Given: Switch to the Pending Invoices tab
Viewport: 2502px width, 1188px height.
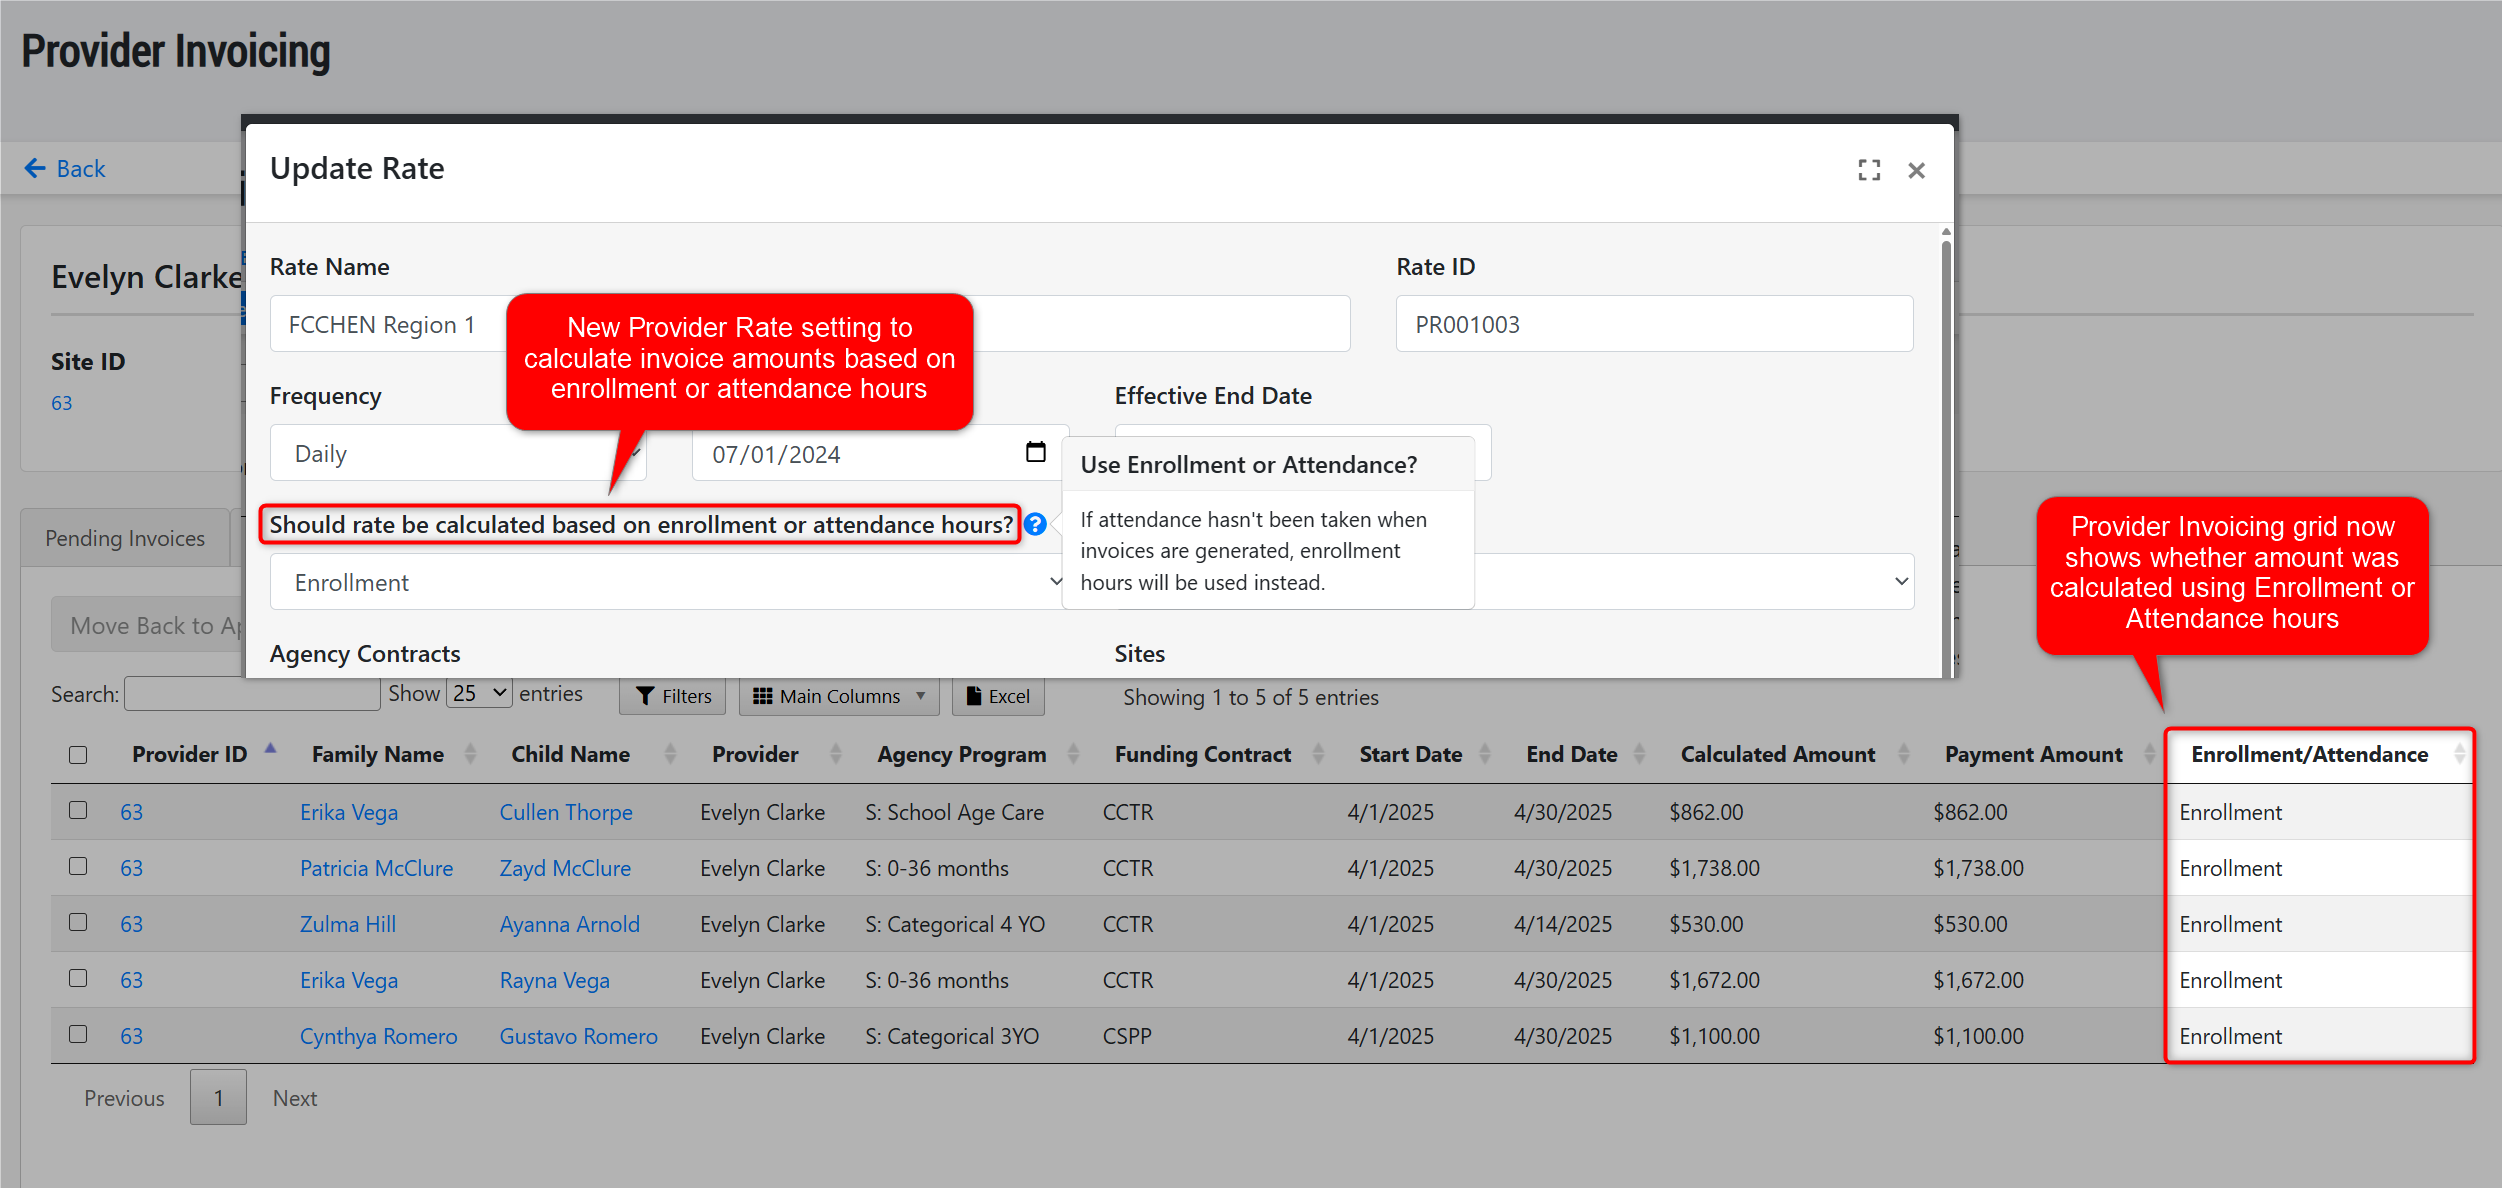Looking at the screenshot, I should click(x=125, y=538).
